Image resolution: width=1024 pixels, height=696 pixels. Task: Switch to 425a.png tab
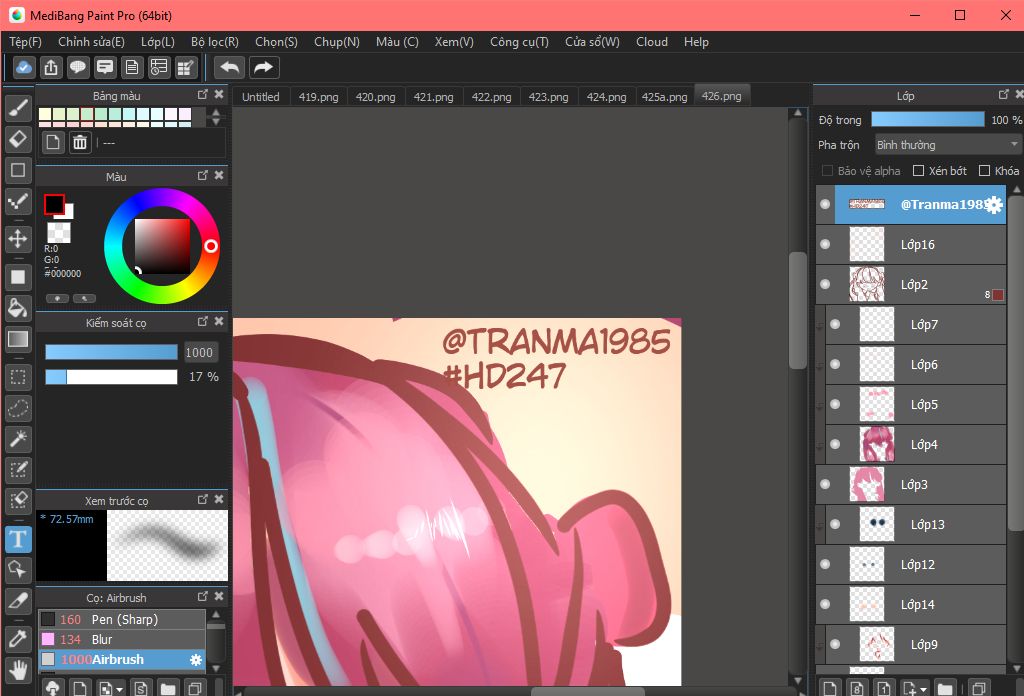pos(664,97)
